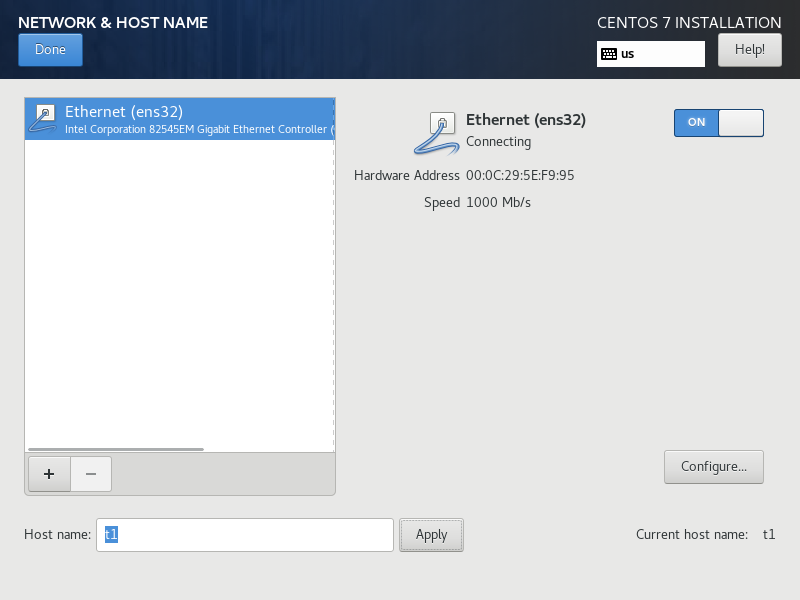The image size is (800, 600).
Task: Click the Intel Corporation 82545EM controller description
Action: [x=195, y=129]
